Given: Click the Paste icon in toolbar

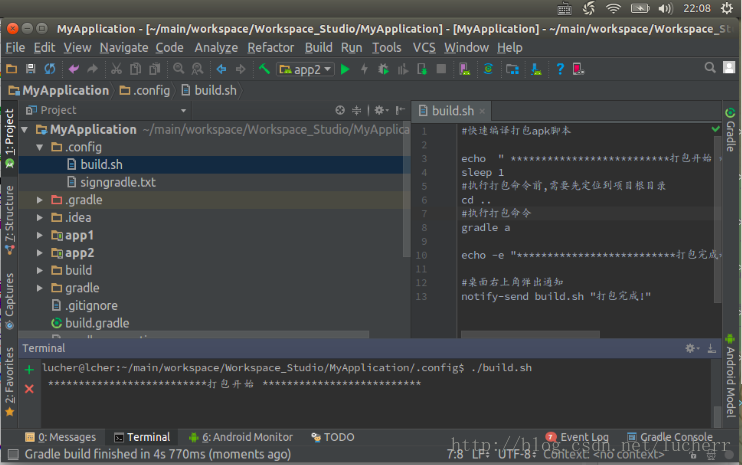Looking at the screenshot, I should (x=154, y=69).
